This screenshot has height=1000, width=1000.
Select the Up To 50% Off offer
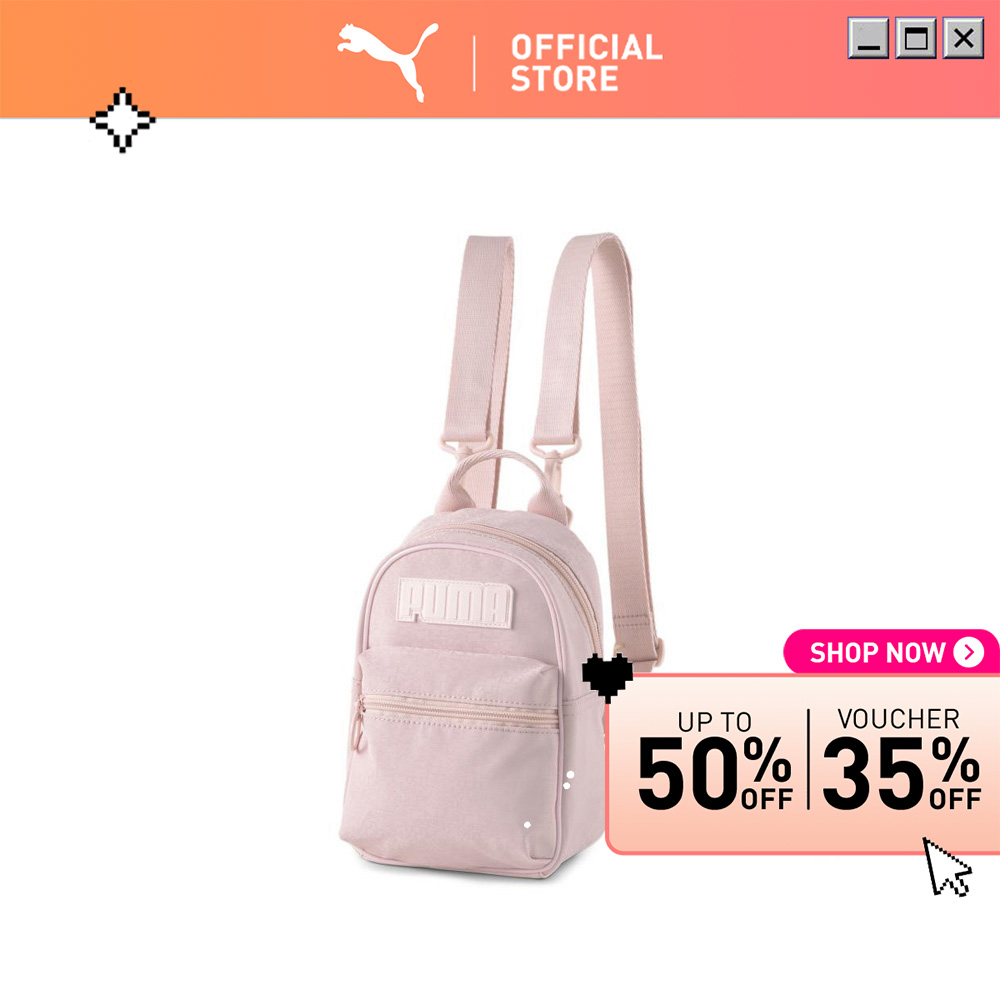coord(715,761)
